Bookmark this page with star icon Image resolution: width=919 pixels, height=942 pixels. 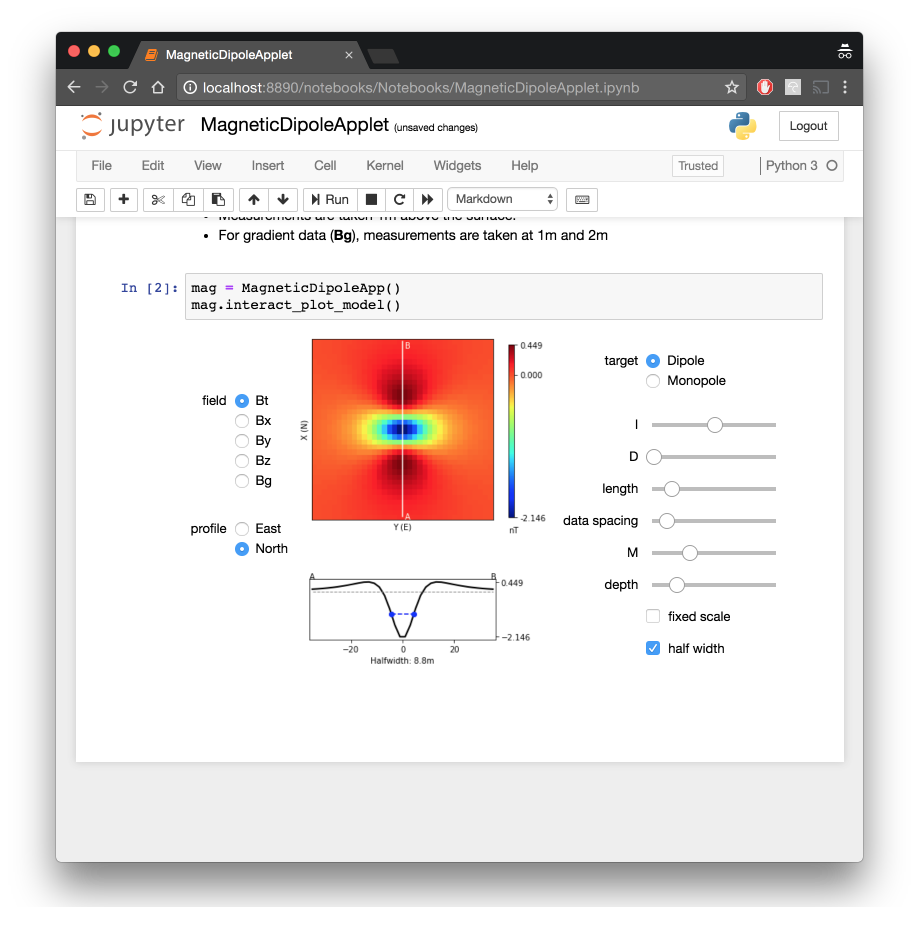pos(732,87)
